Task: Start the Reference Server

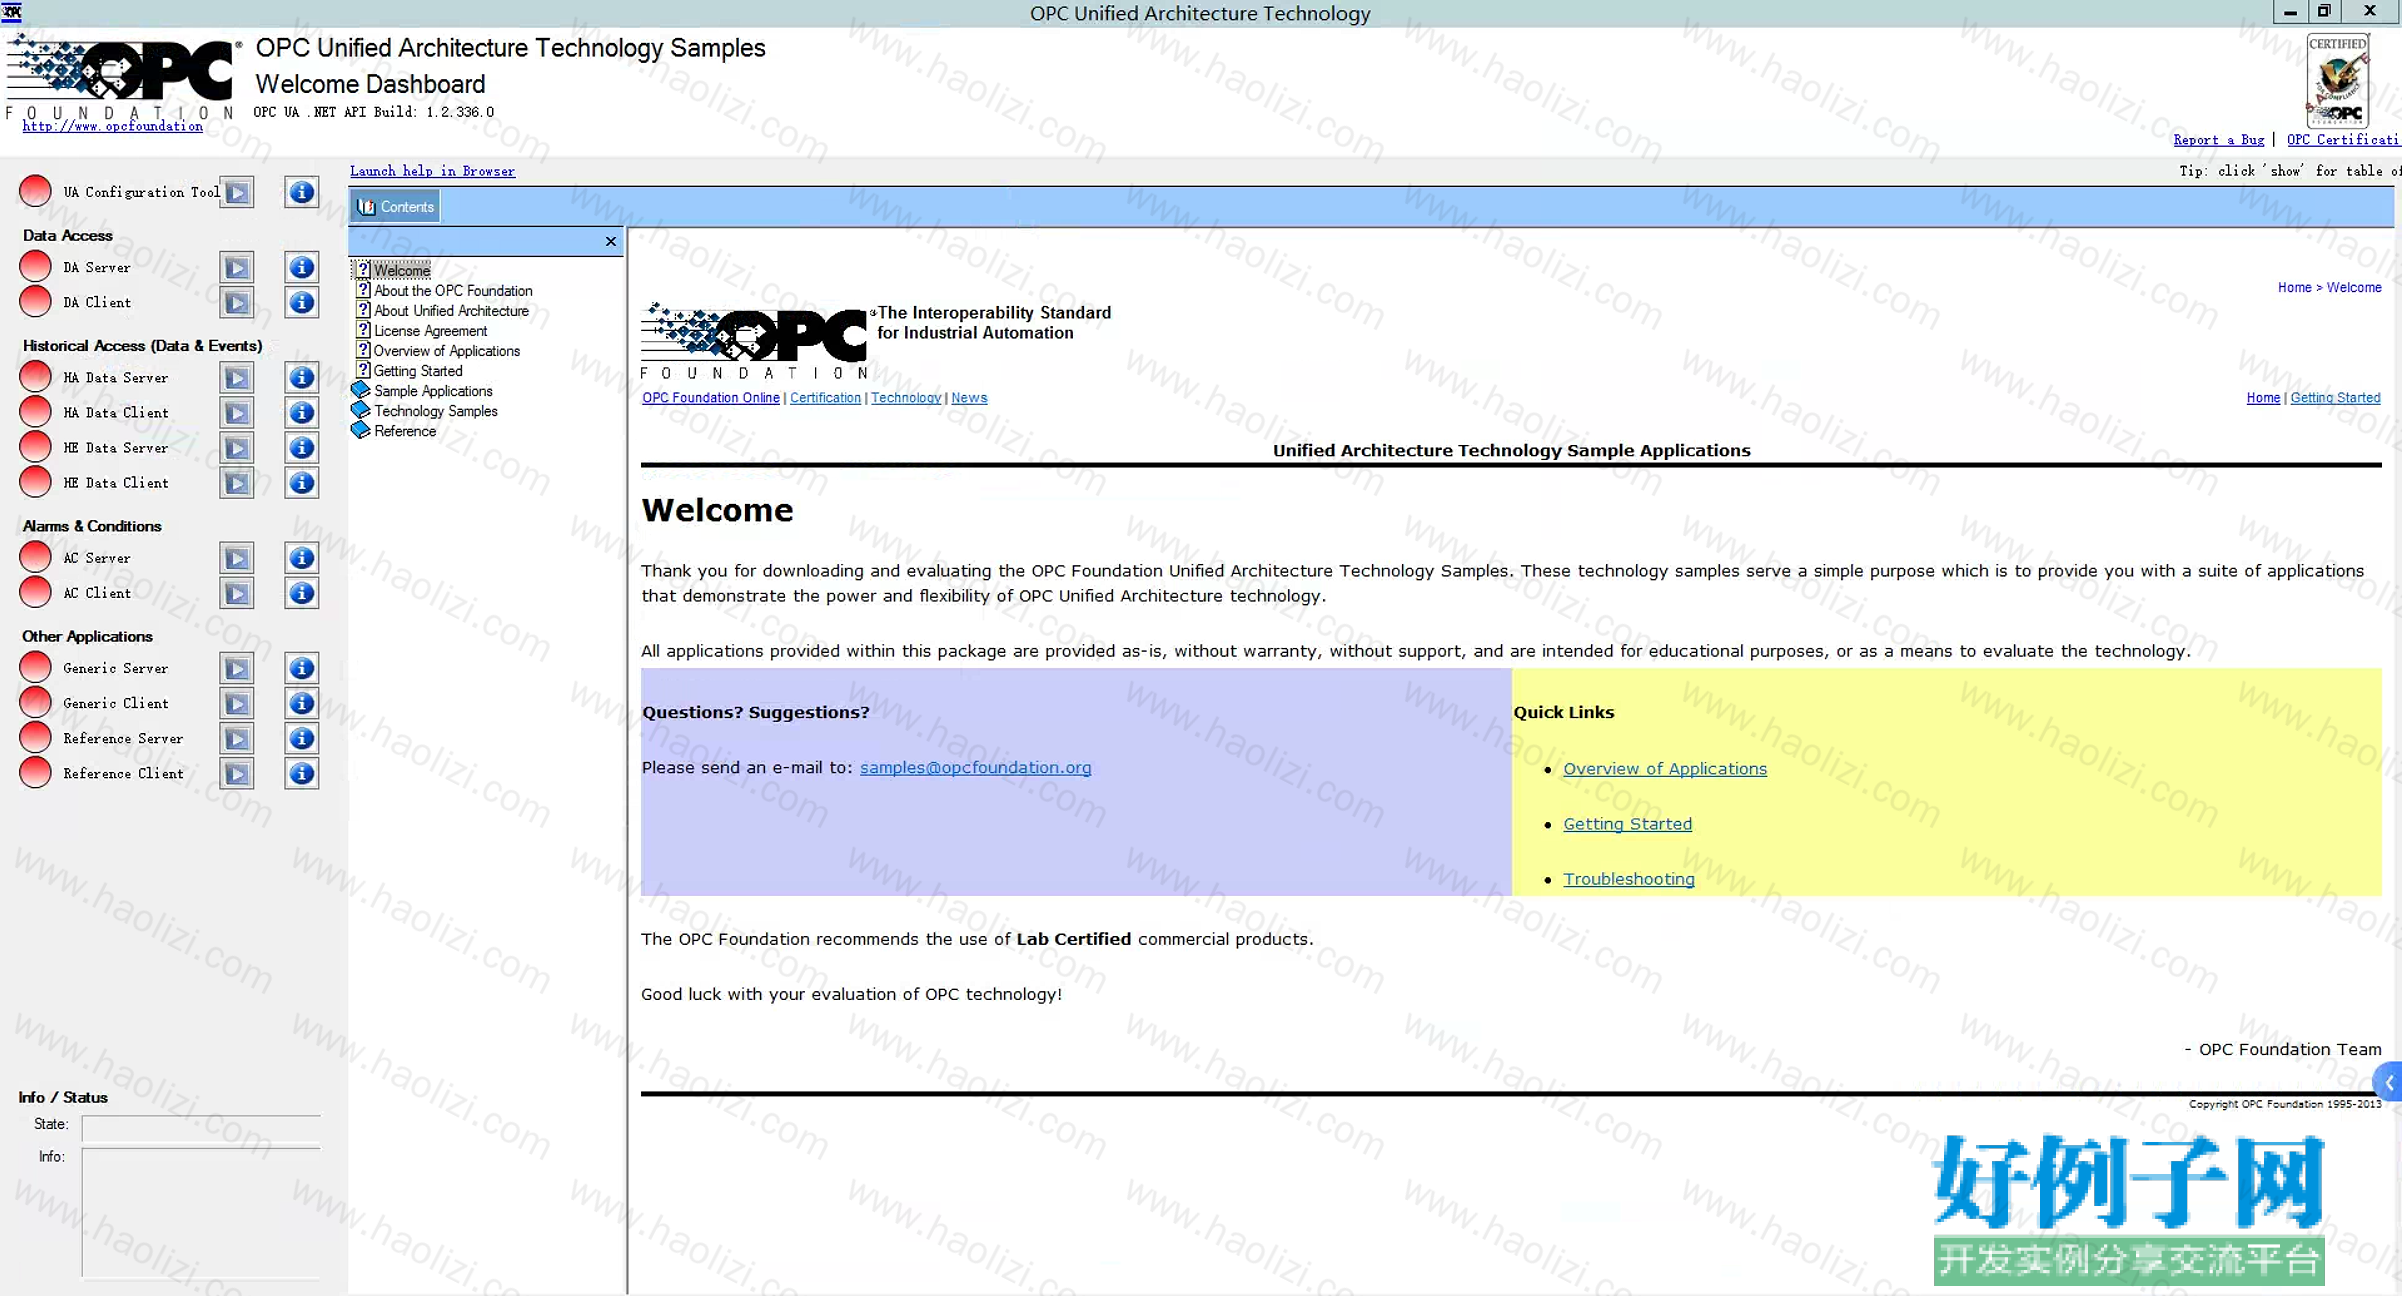Action: 237,737
